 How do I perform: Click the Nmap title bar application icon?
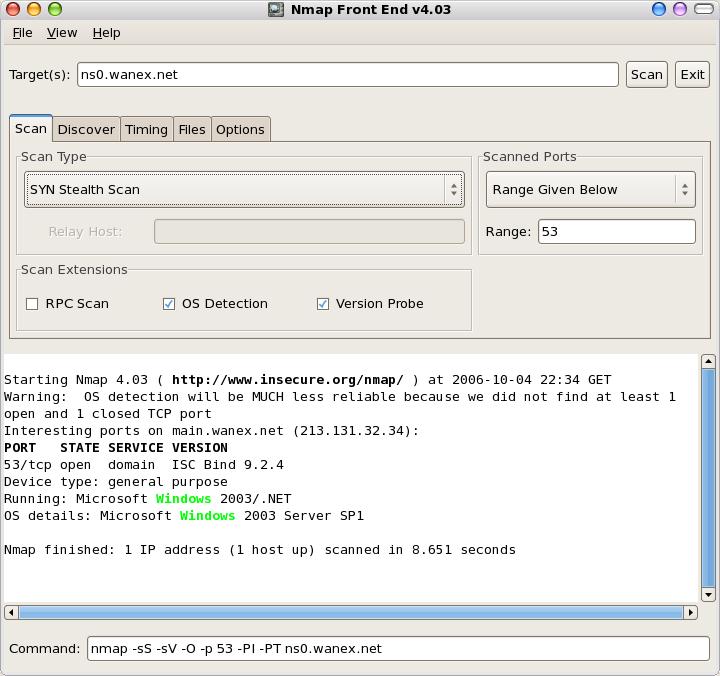[276, 10]
